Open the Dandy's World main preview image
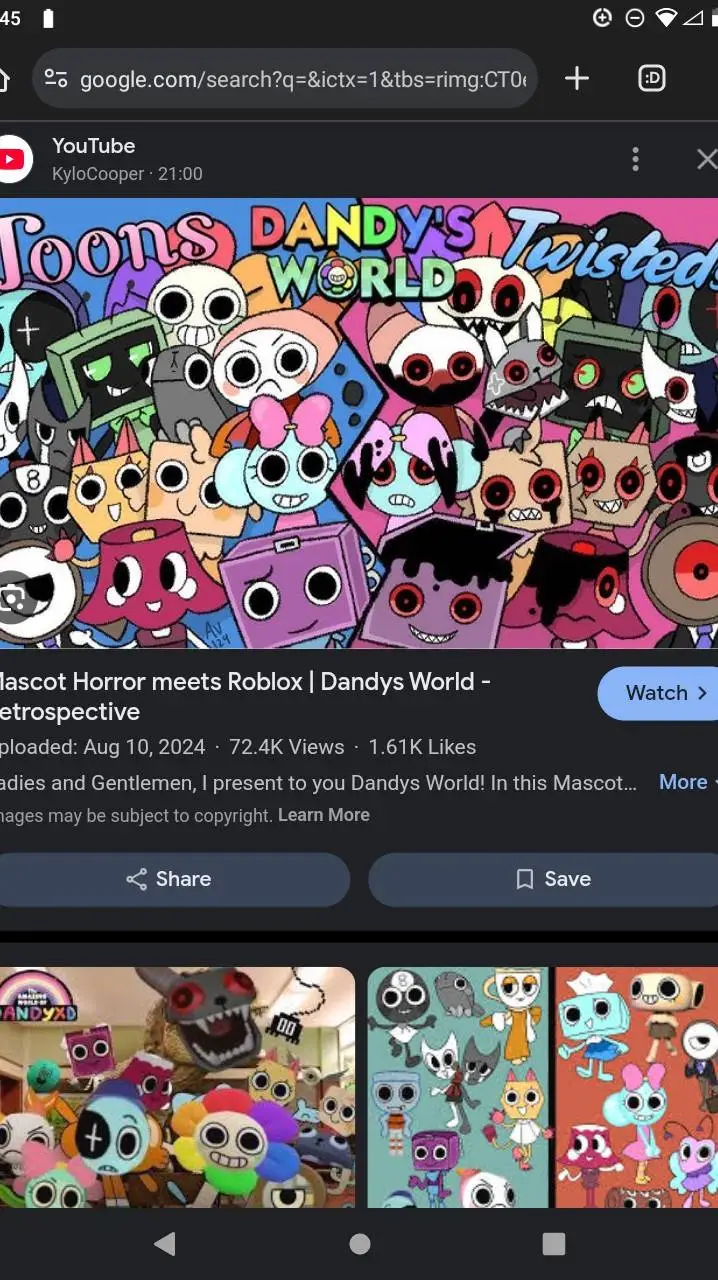 click(359, 423)
